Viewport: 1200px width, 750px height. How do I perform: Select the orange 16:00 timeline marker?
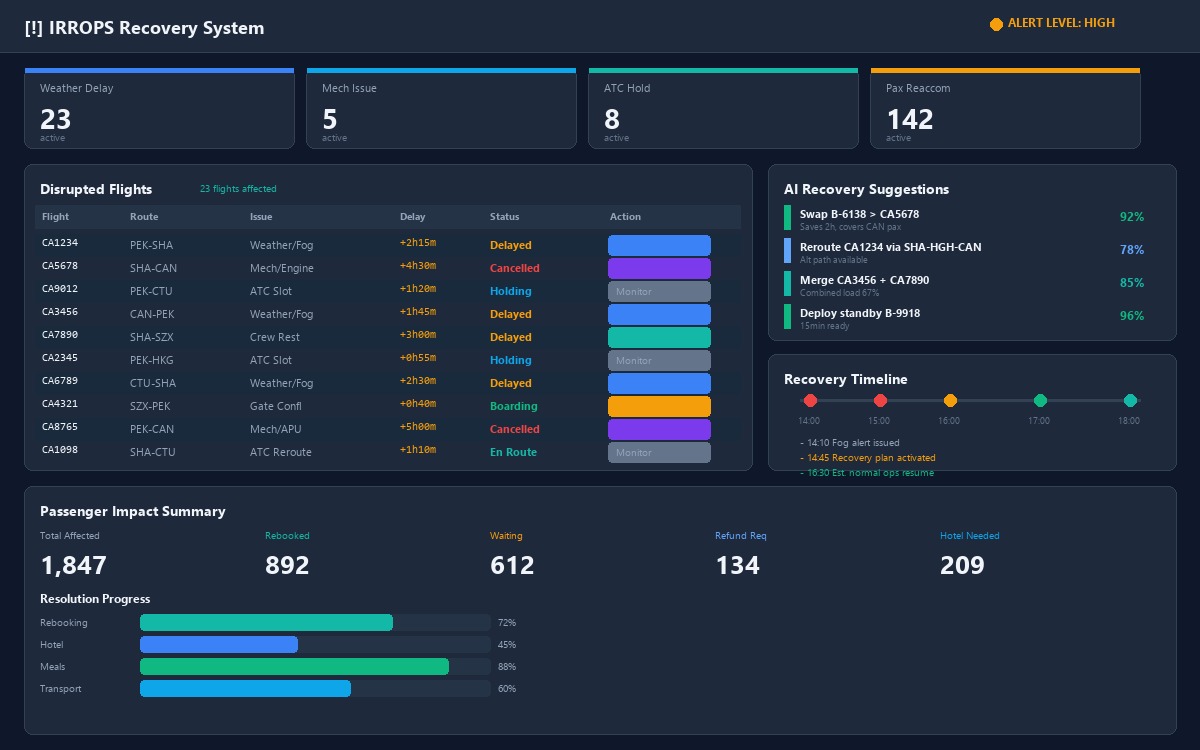tap(950, 400)
